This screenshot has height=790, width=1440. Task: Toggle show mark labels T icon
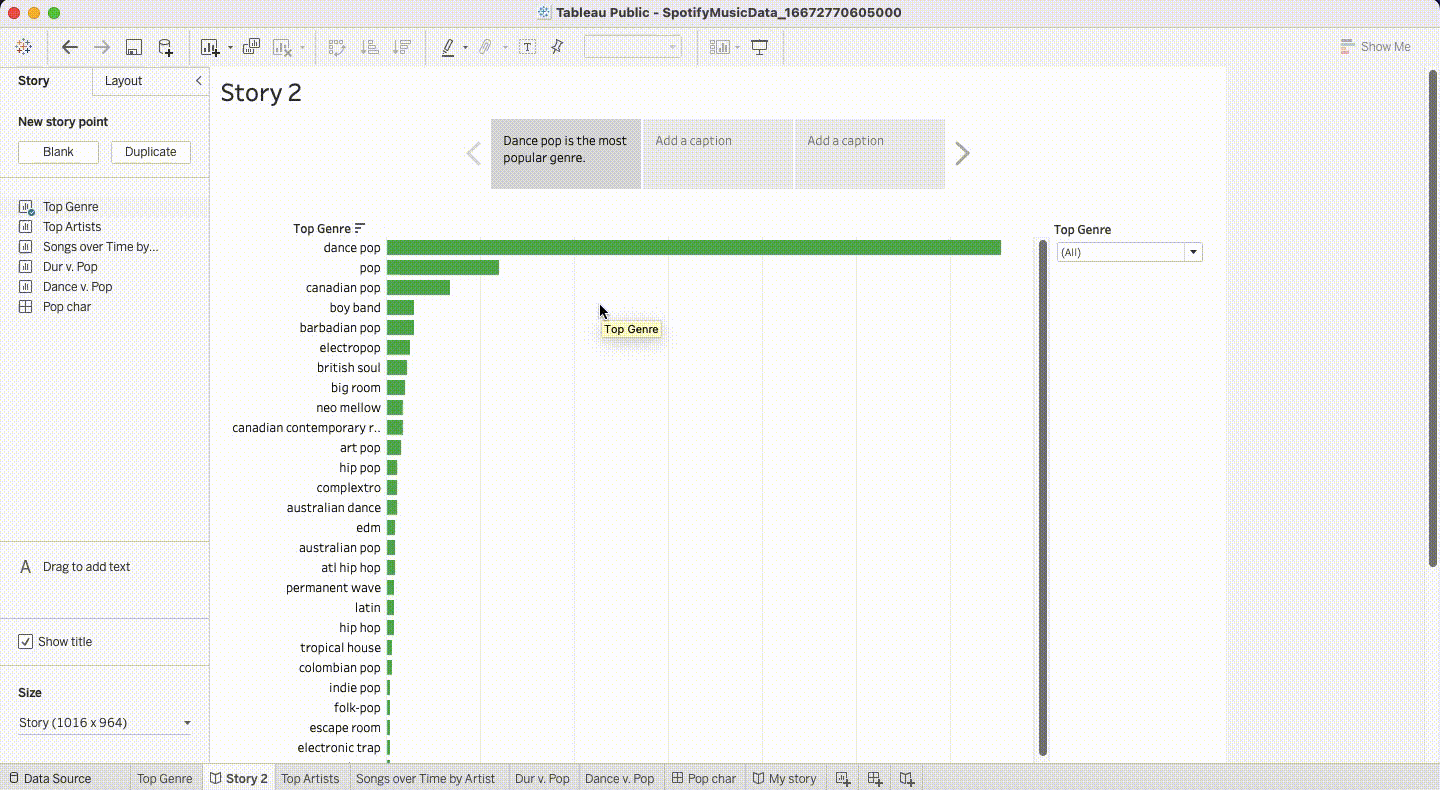pyautogui.click(x=527, y=47)
